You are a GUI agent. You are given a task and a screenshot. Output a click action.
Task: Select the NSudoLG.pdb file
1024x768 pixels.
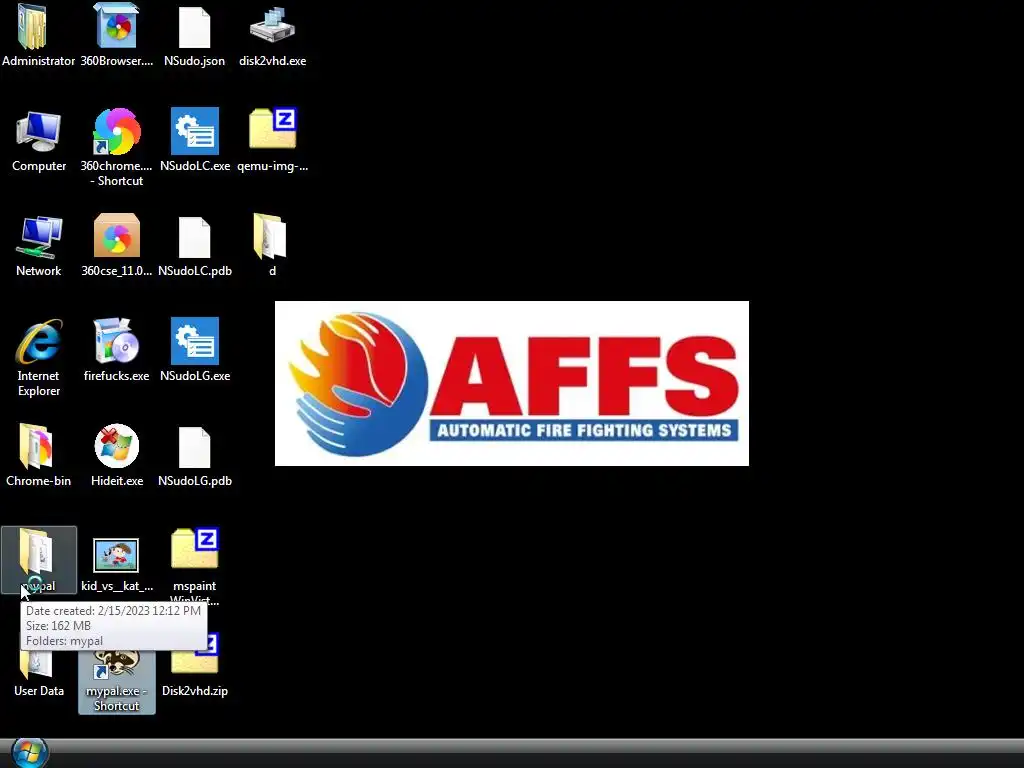pyautogui.click(x=195, y=448)
